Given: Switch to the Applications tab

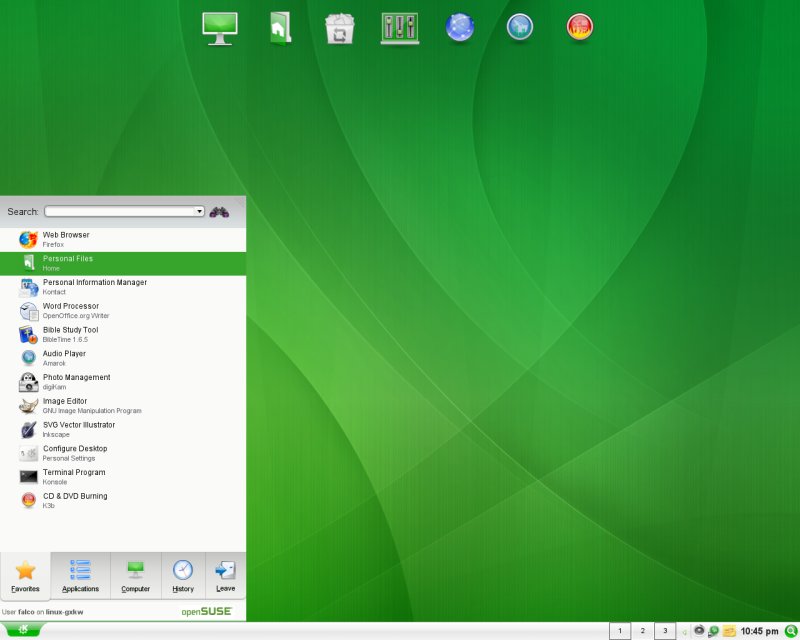Looking at the screenshot, I should (80, 576).
